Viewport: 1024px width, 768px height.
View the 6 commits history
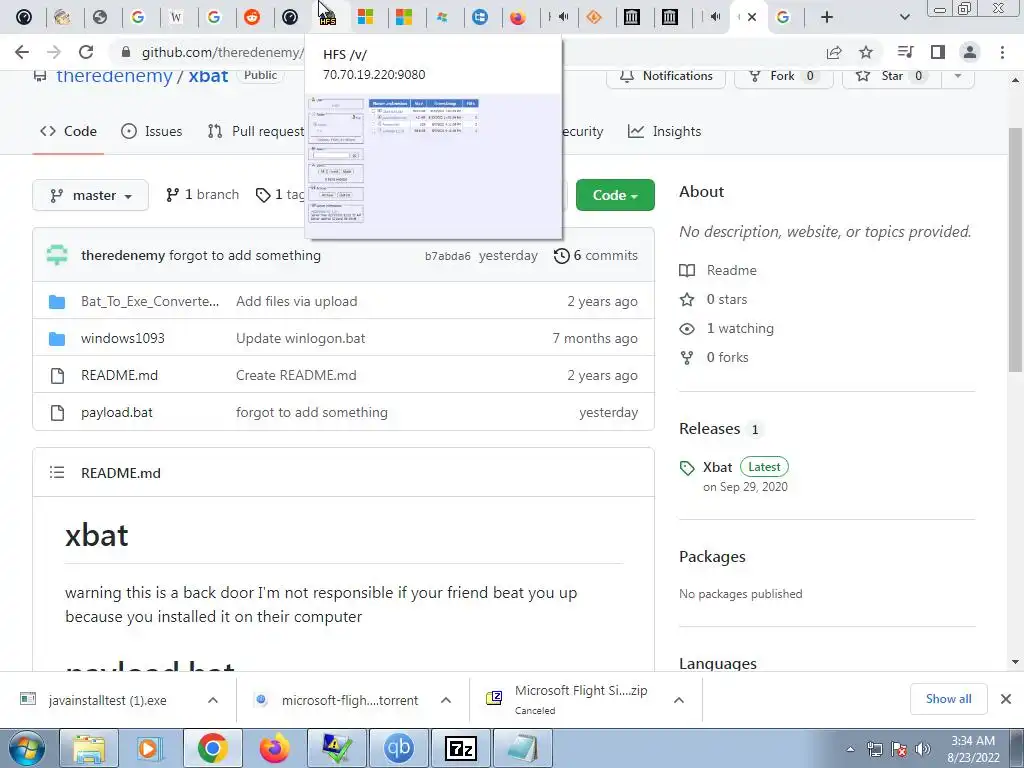596,255
